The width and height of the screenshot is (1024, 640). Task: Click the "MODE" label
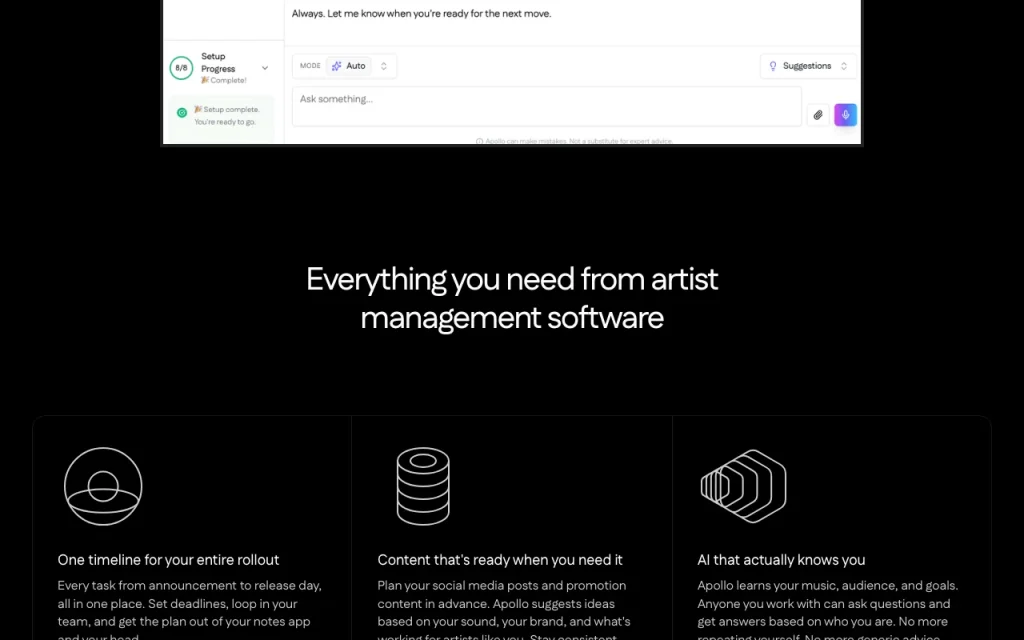coord(310,66)
